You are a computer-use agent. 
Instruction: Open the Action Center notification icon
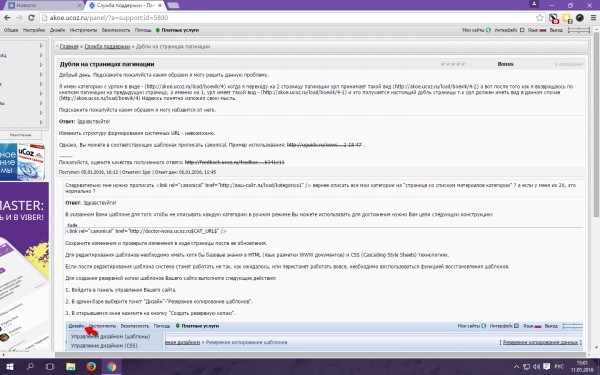546,367
